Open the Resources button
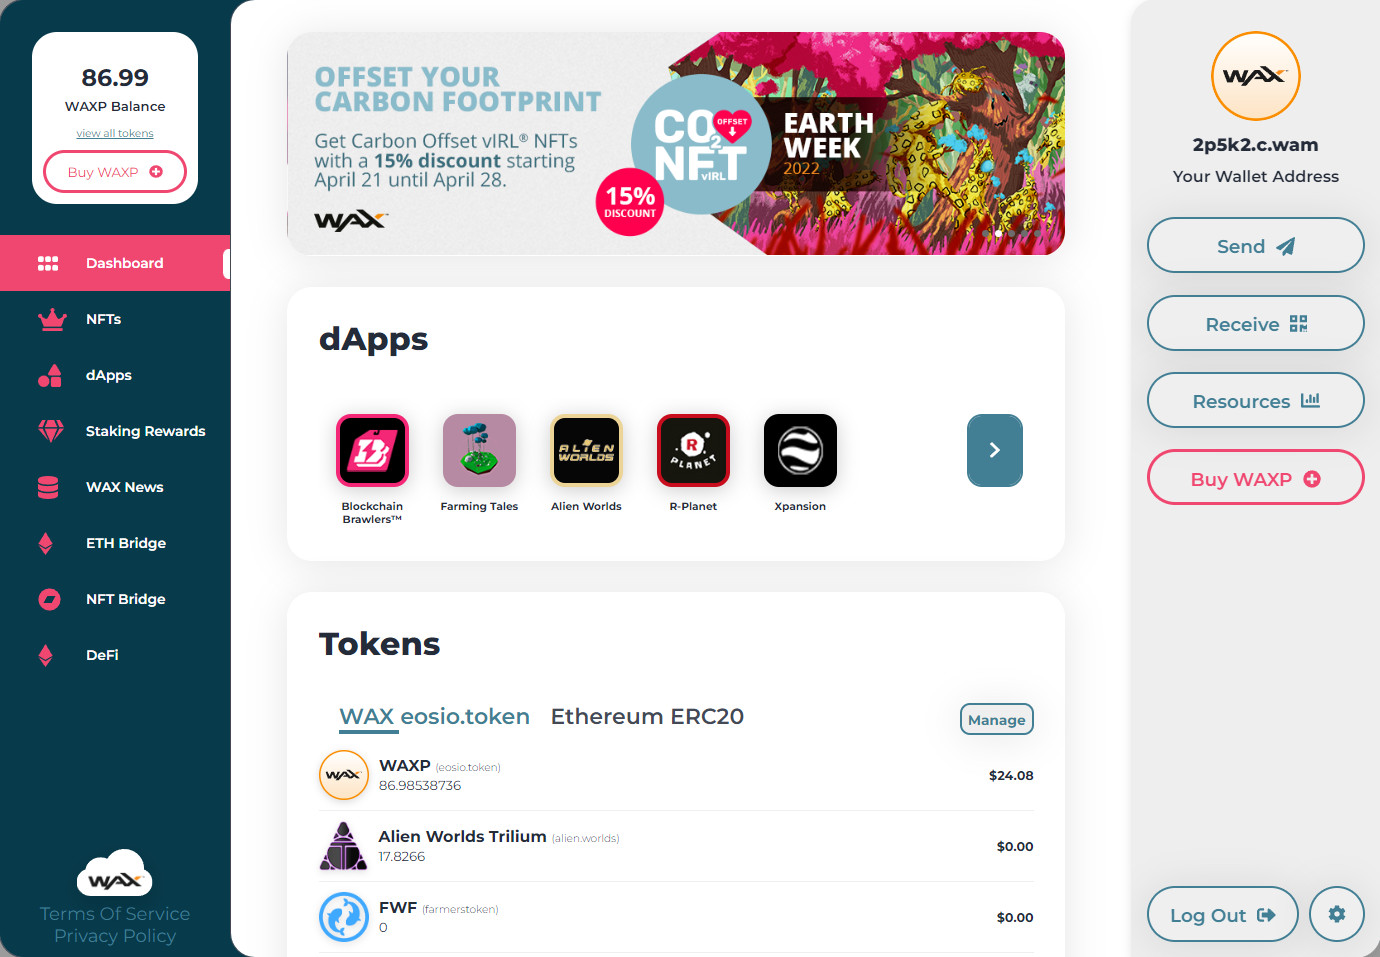This screenshot has height=957, width=1380. click(x=1256, y=400)
